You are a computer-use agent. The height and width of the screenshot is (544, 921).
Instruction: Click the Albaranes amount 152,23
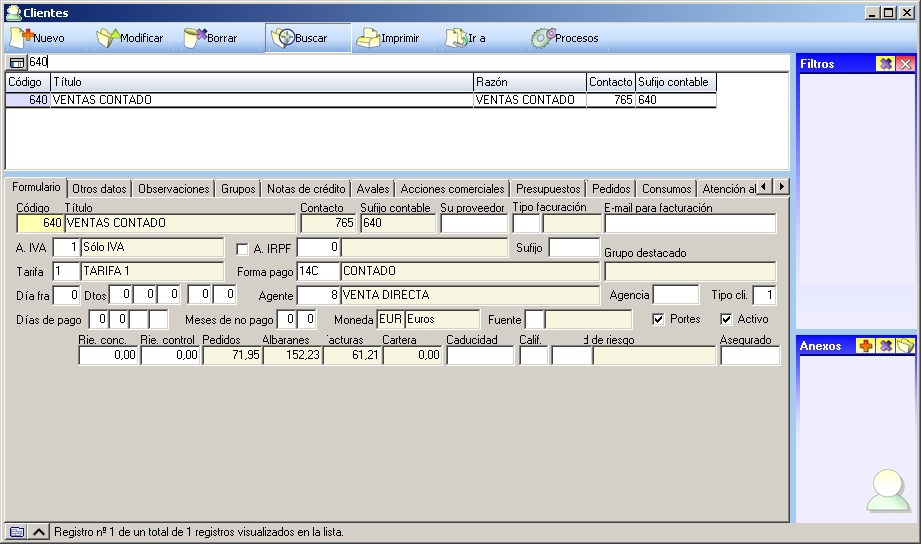point(293,355)
